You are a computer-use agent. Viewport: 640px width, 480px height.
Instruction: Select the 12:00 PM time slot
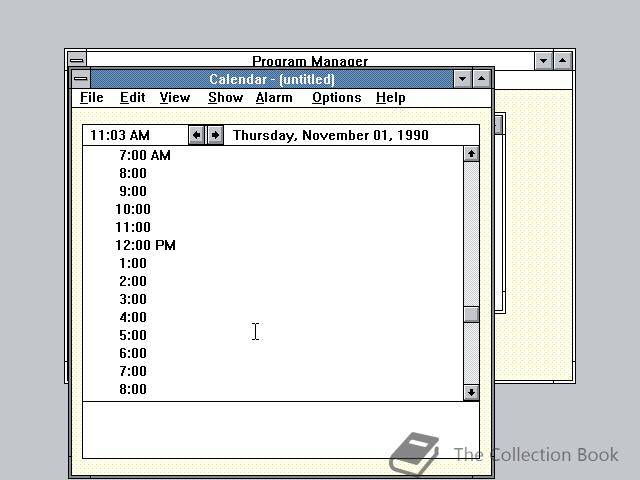pos(273,245)
